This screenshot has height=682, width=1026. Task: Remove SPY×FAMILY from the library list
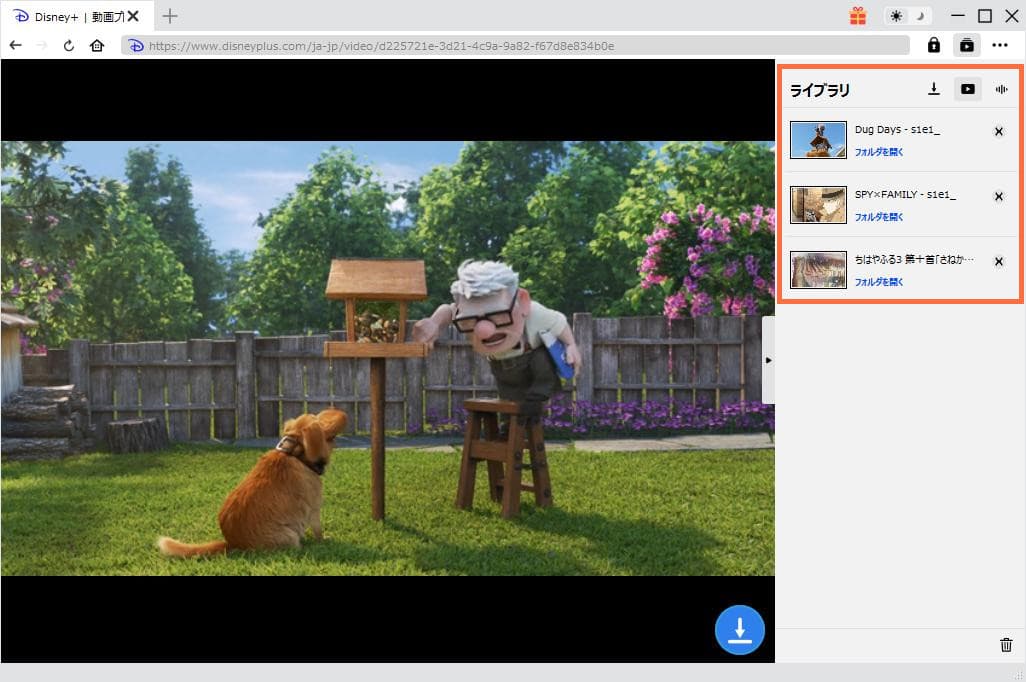tap(998, 197)
